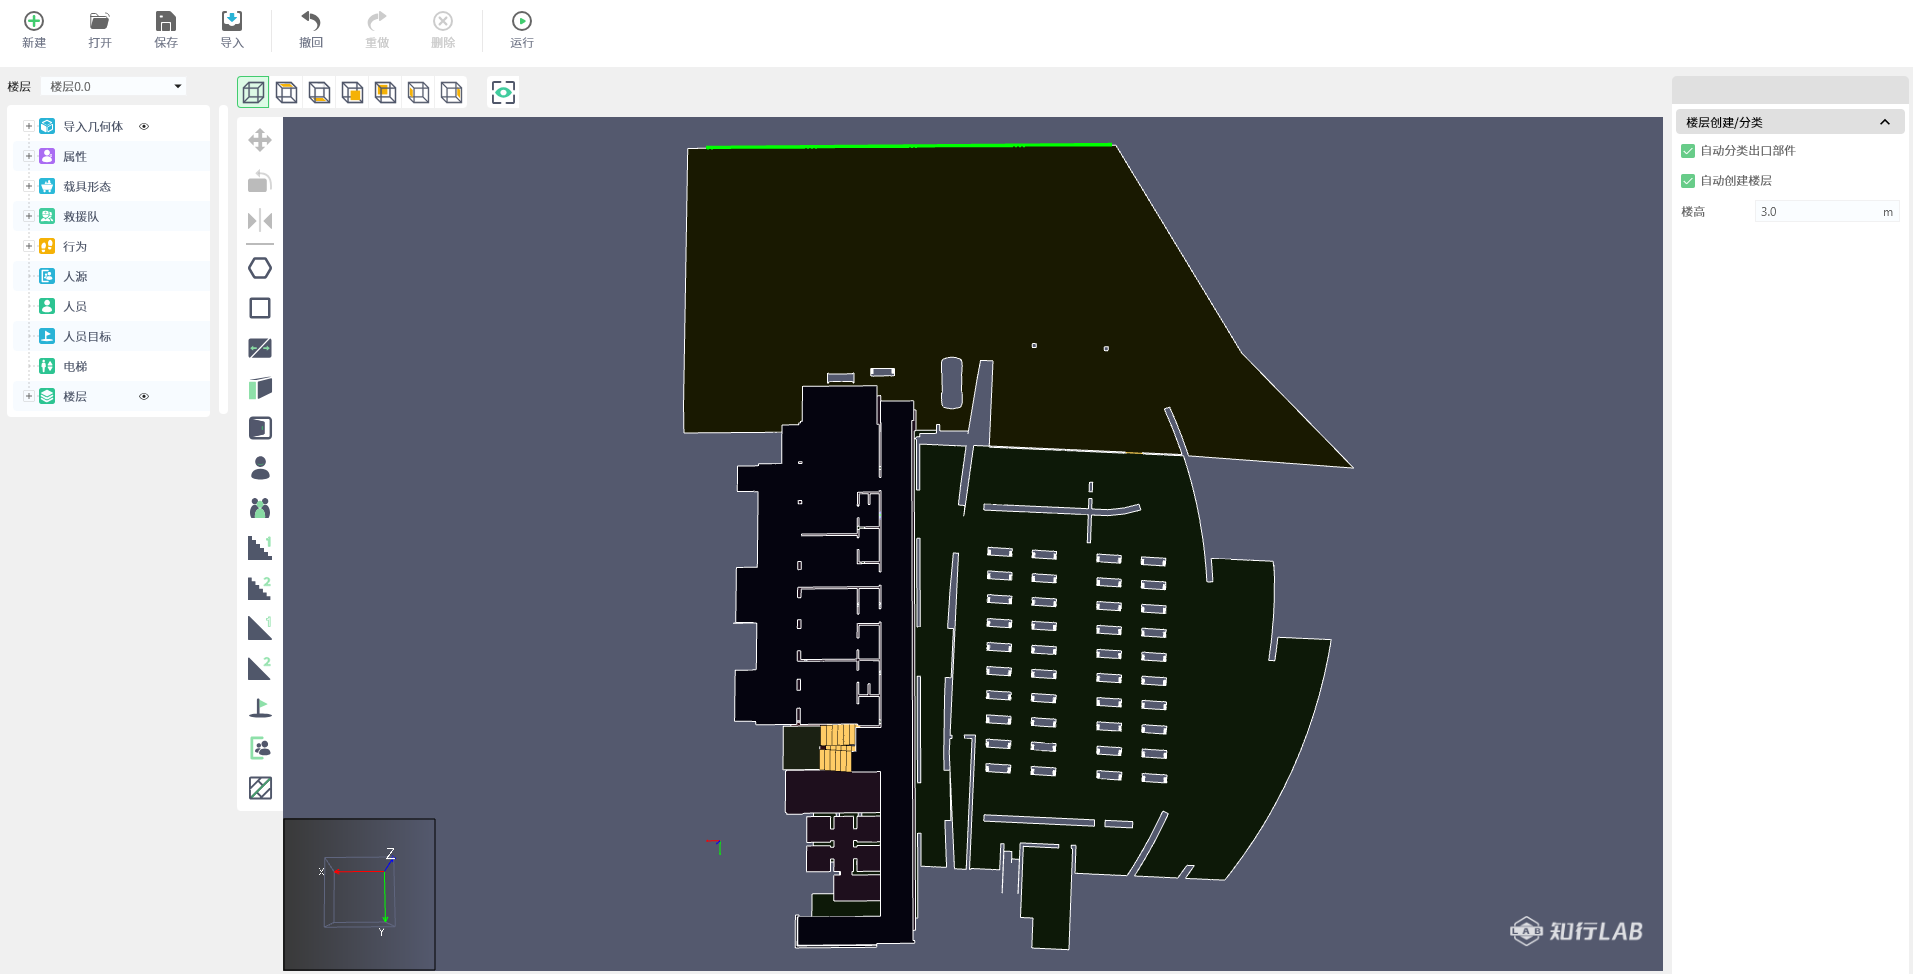Select 人员目标 in the tree
The height and width of the screenshot is (974, 1913).
point(87,337)
